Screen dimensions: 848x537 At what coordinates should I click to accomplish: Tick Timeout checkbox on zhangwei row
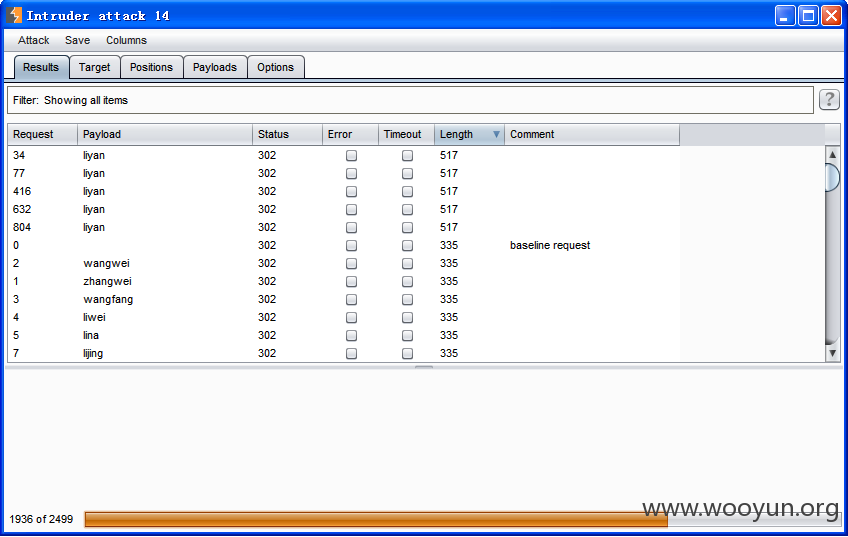(407, 281)
